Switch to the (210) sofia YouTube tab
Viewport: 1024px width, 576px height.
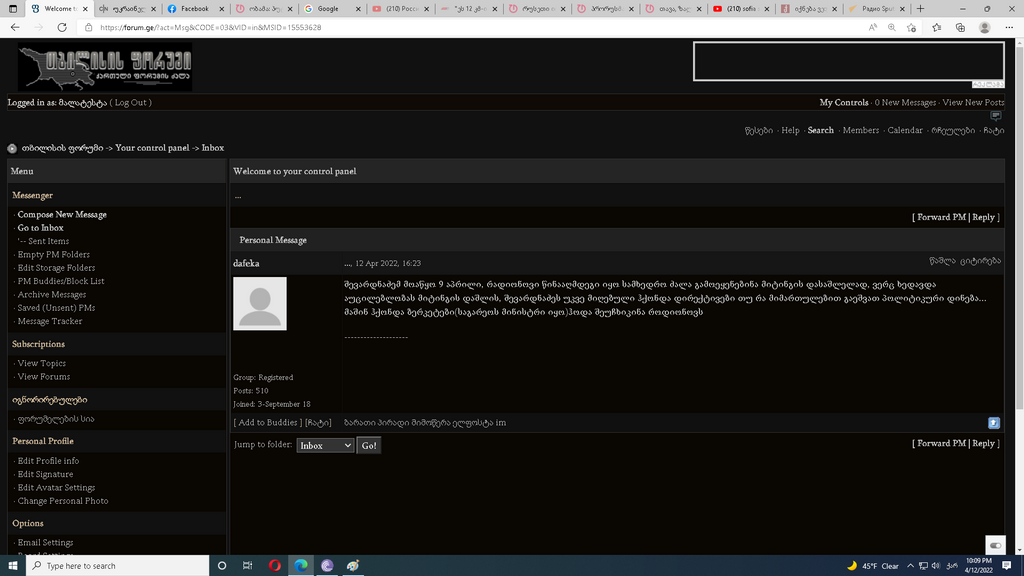[741, 8]
